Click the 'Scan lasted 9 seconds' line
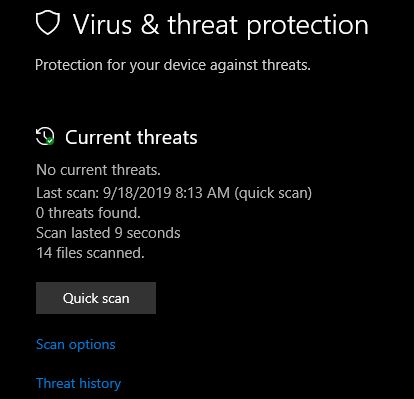 [x=108, y=233]
